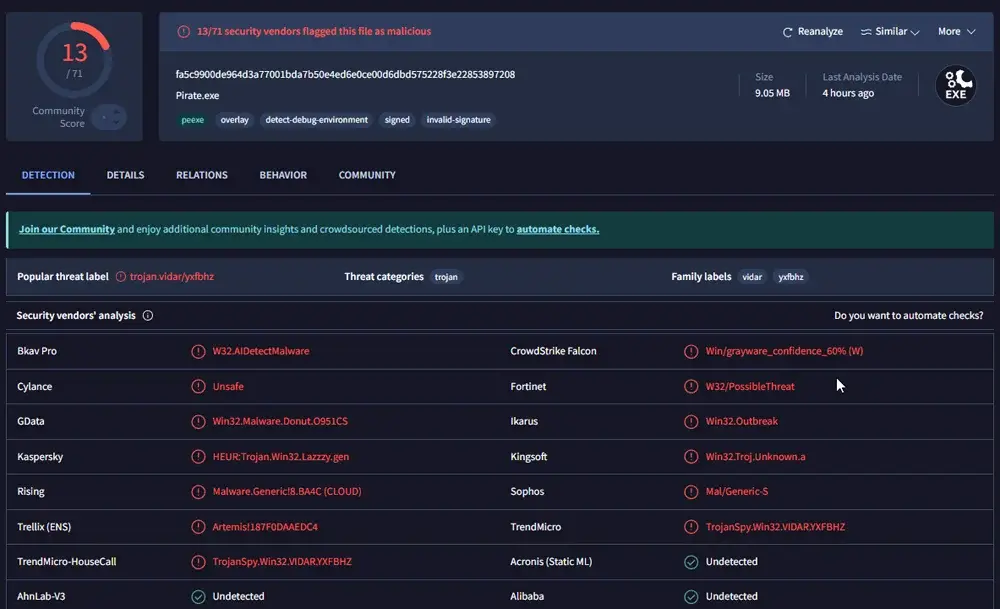This screenshot has height=609, width=1000.
Task: Click the 9.05 MB size value
Action: tap(772, 93)
